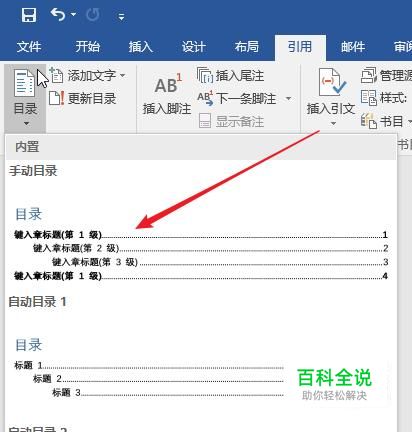Click 键入章标题(第 2 级) line
This screenshot has width=412, height=432.
coord(211,248)
